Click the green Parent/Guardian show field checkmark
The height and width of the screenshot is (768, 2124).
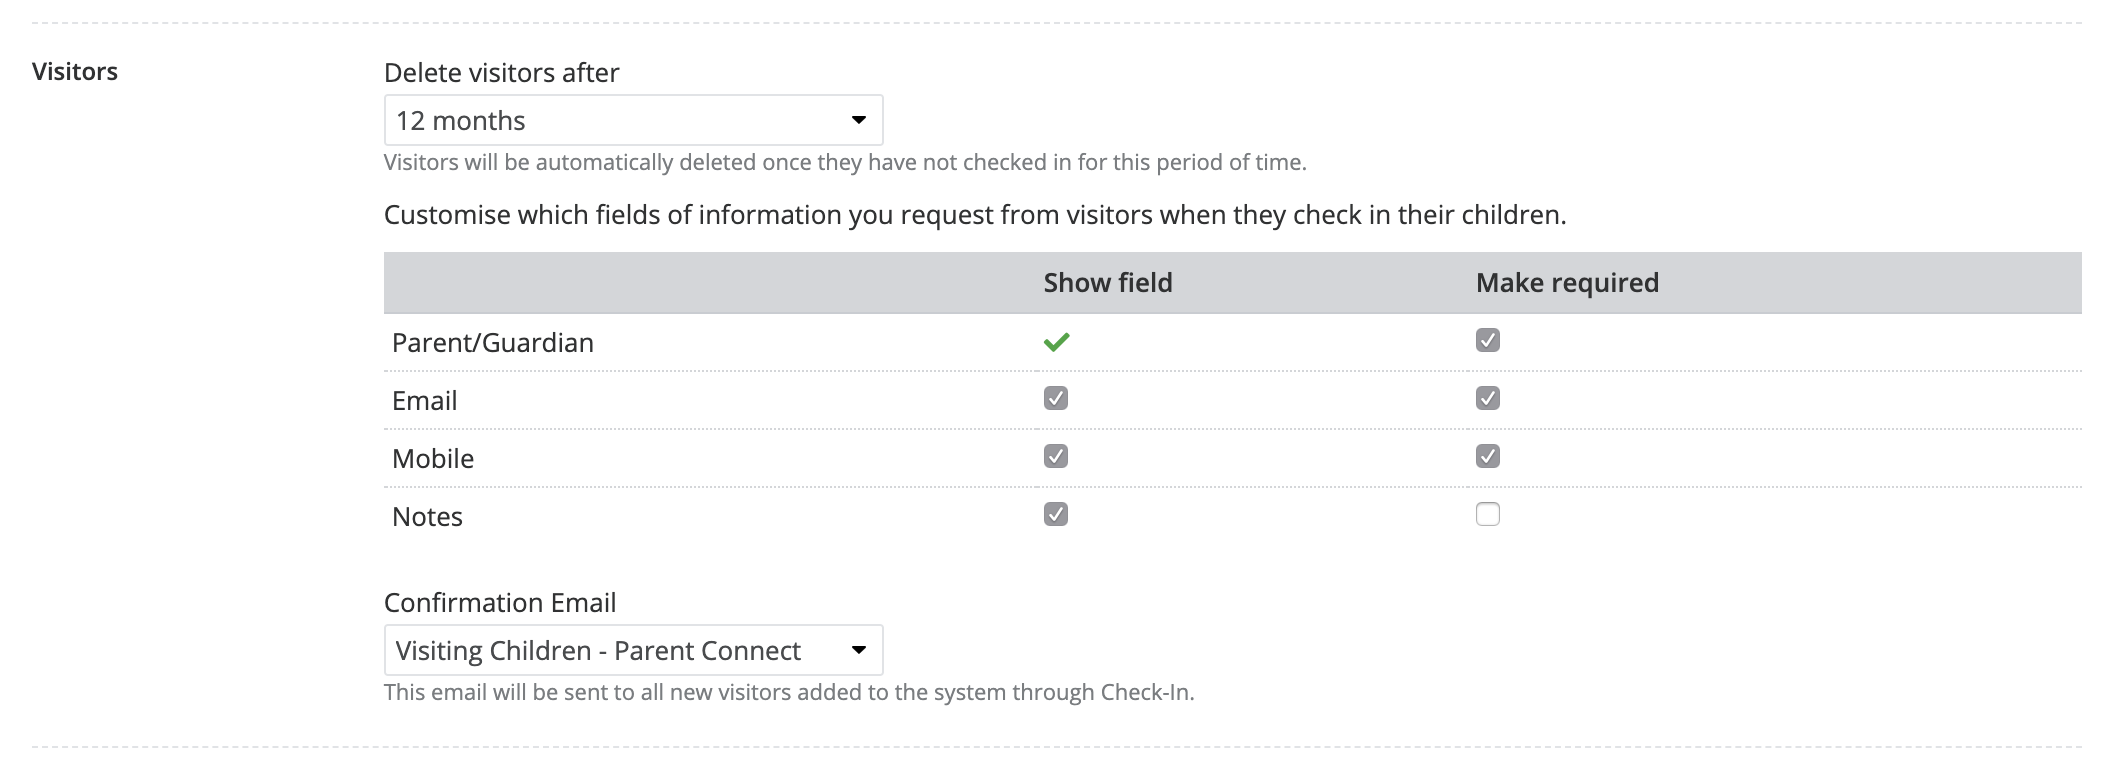coord(1056,342)
